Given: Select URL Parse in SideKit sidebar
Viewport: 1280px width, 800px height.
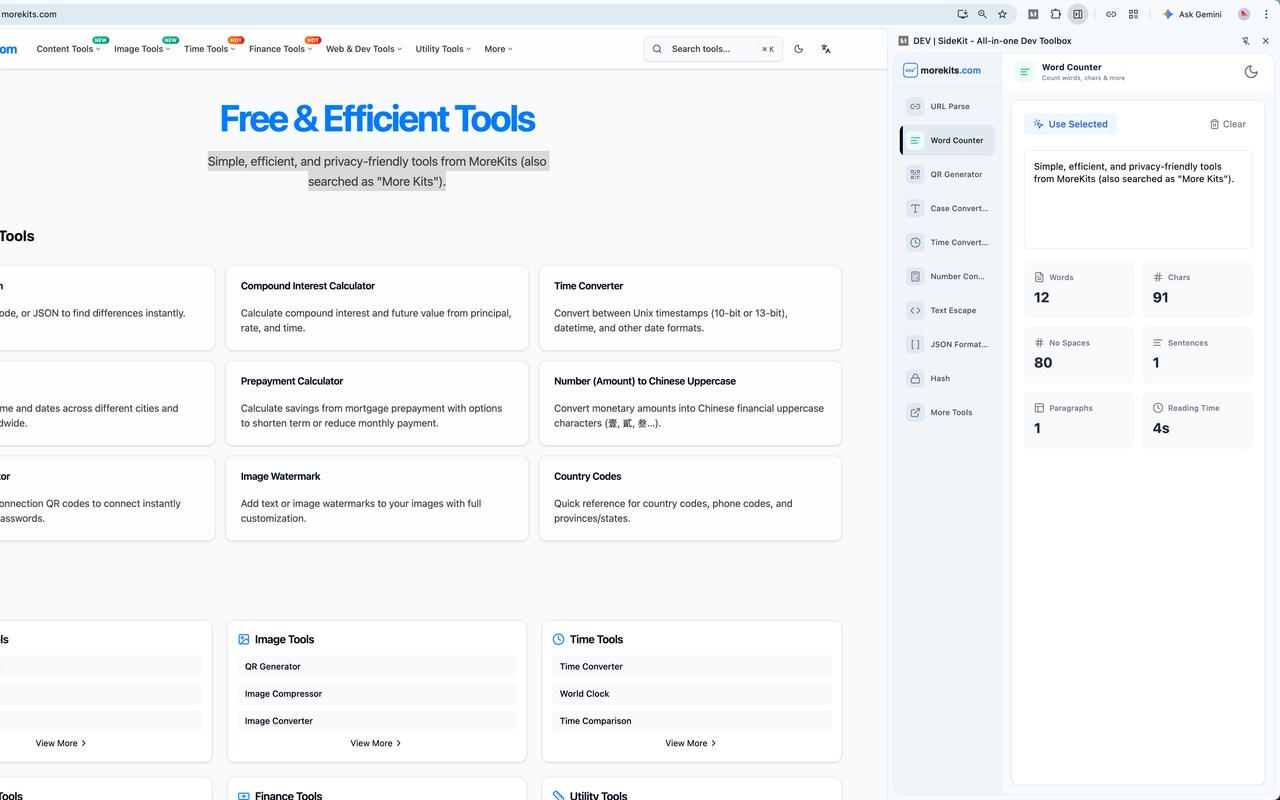Looking at the screenshot, I should pyautogui.click(x=948, y=106).
